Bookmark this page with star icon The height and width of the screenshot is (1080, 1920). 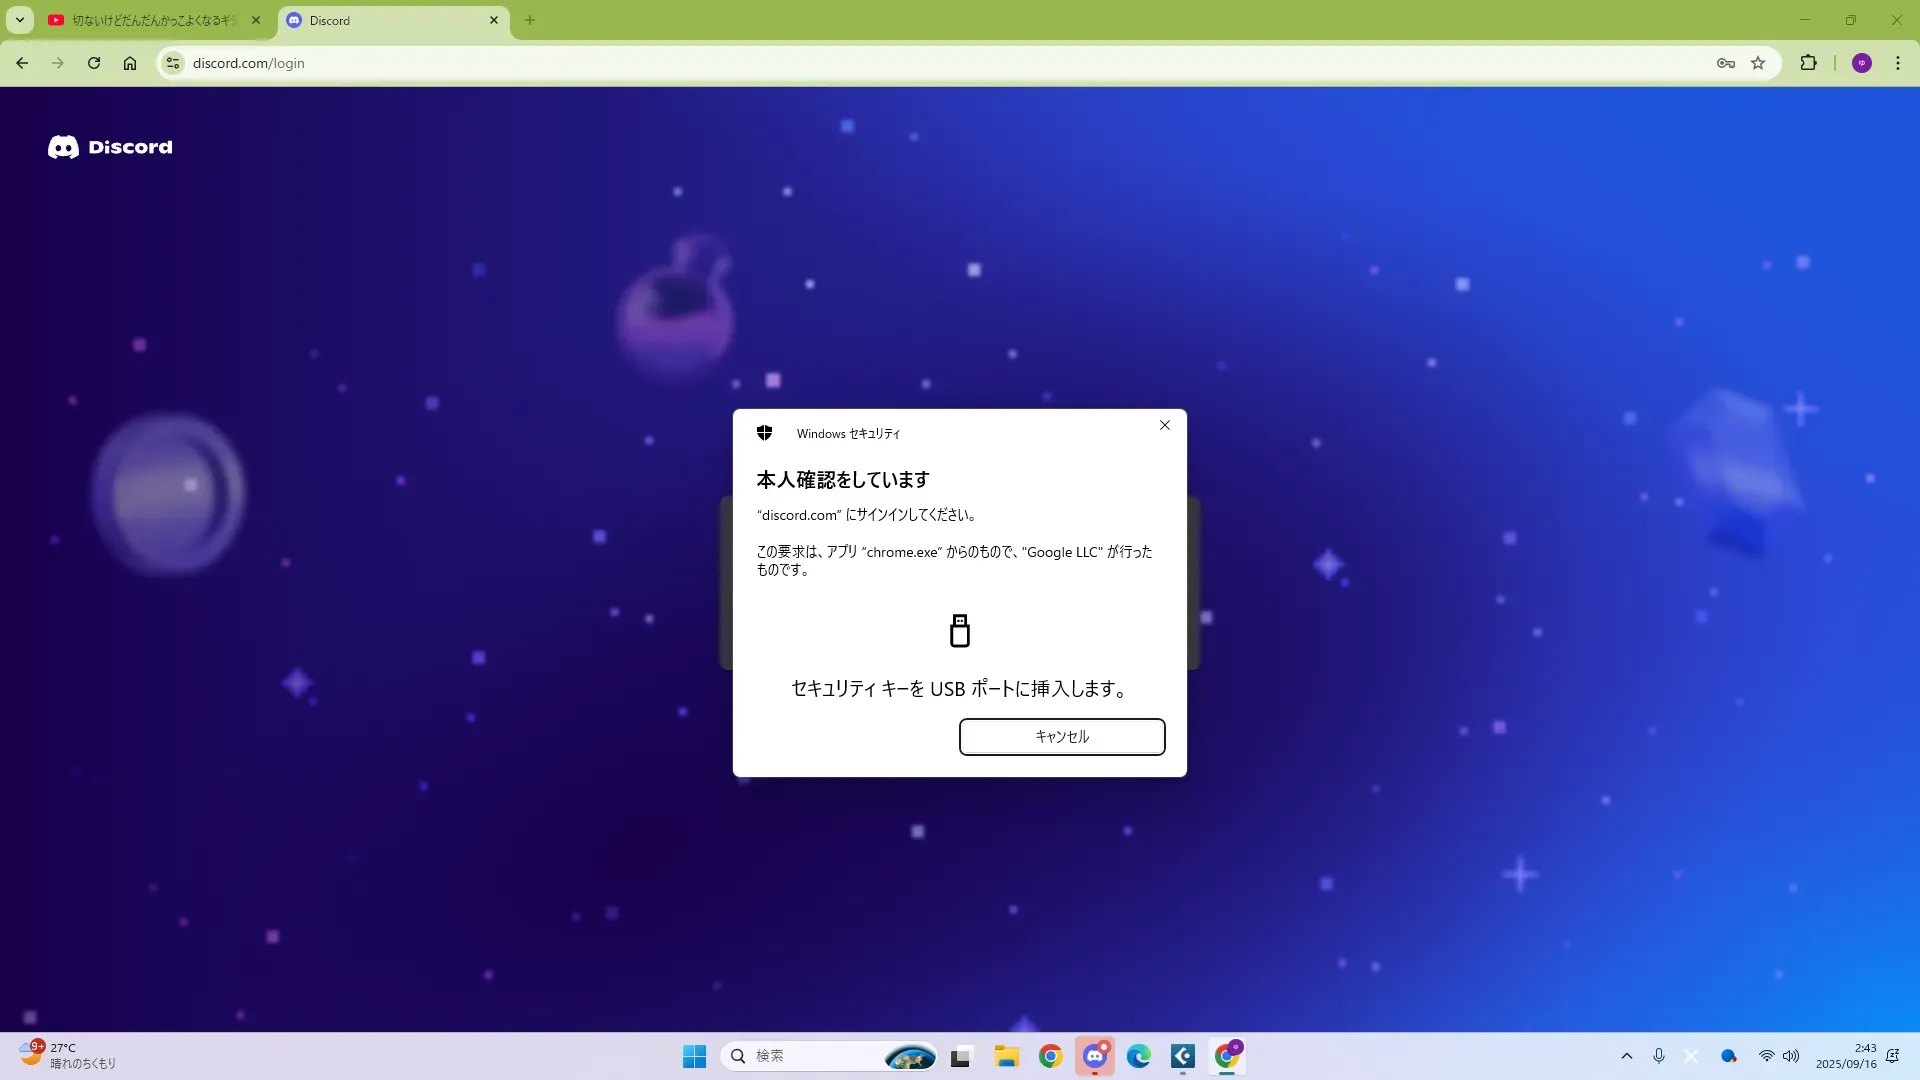click(x=1758, y=63)
